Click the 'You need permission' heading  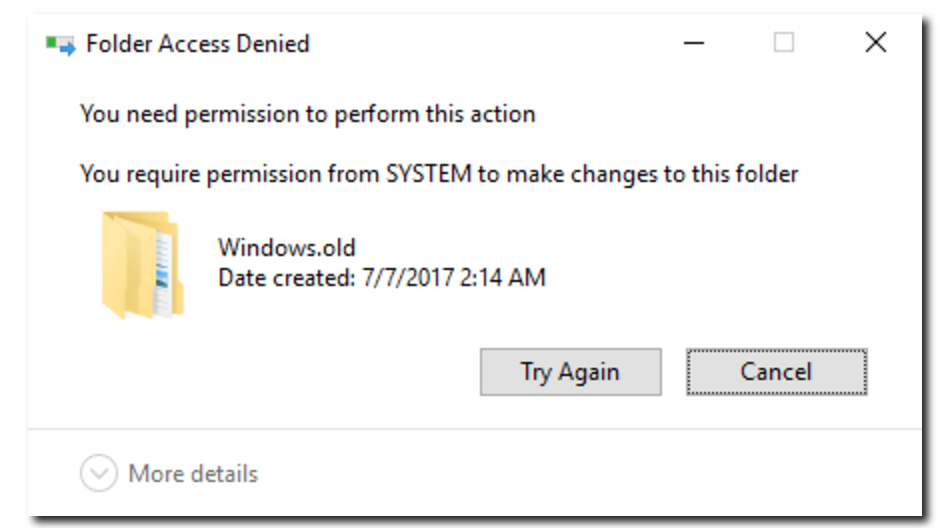point(308,114)
